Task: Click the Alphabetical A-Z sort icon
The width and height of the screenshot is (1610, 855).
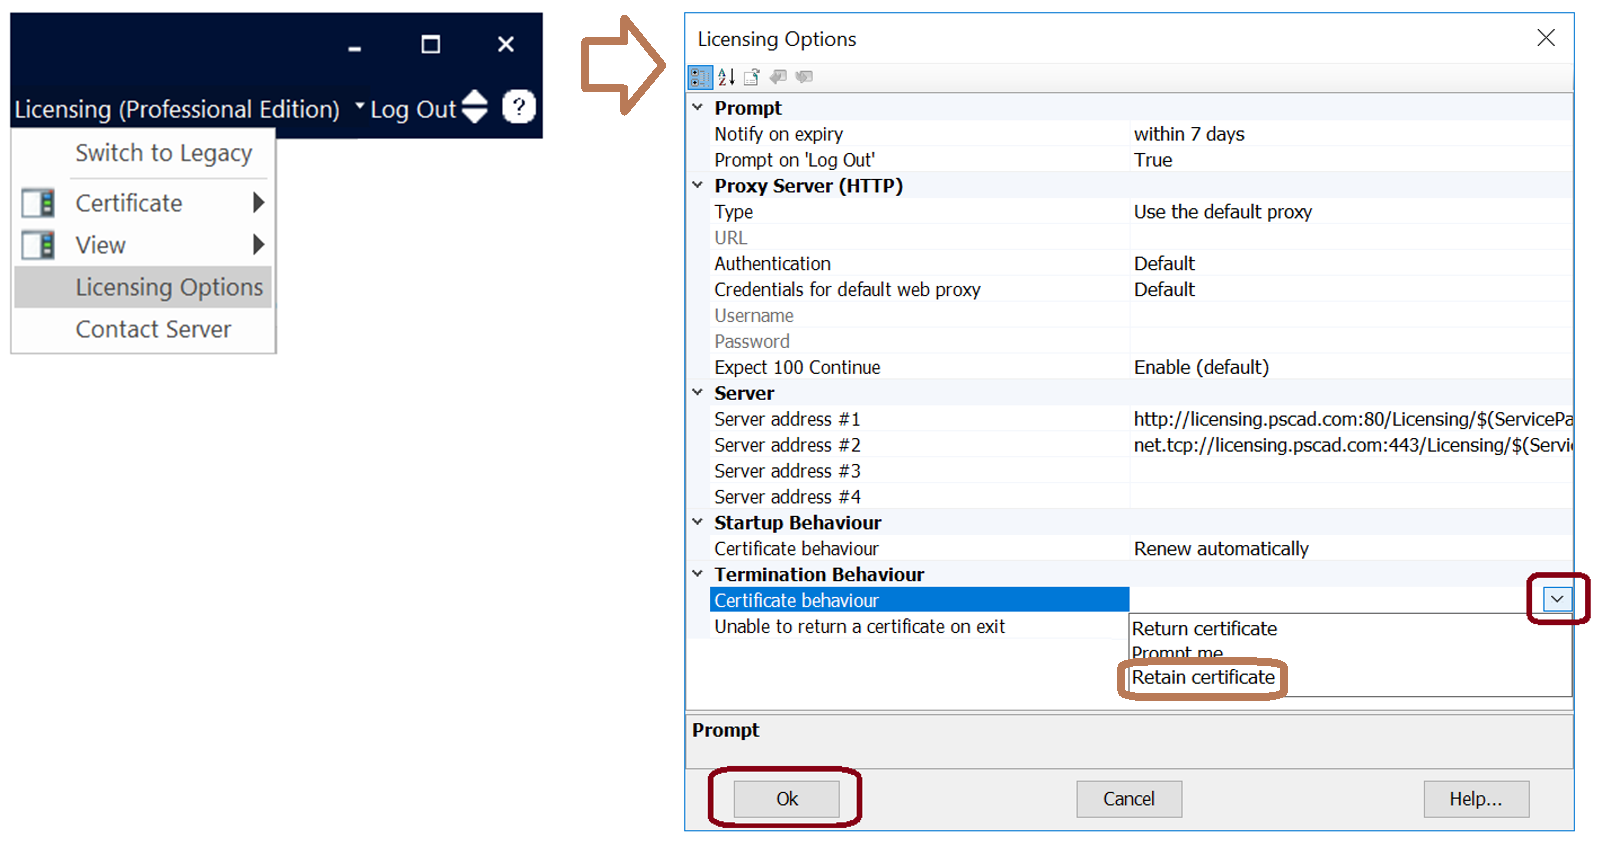Action: (727, 77)
